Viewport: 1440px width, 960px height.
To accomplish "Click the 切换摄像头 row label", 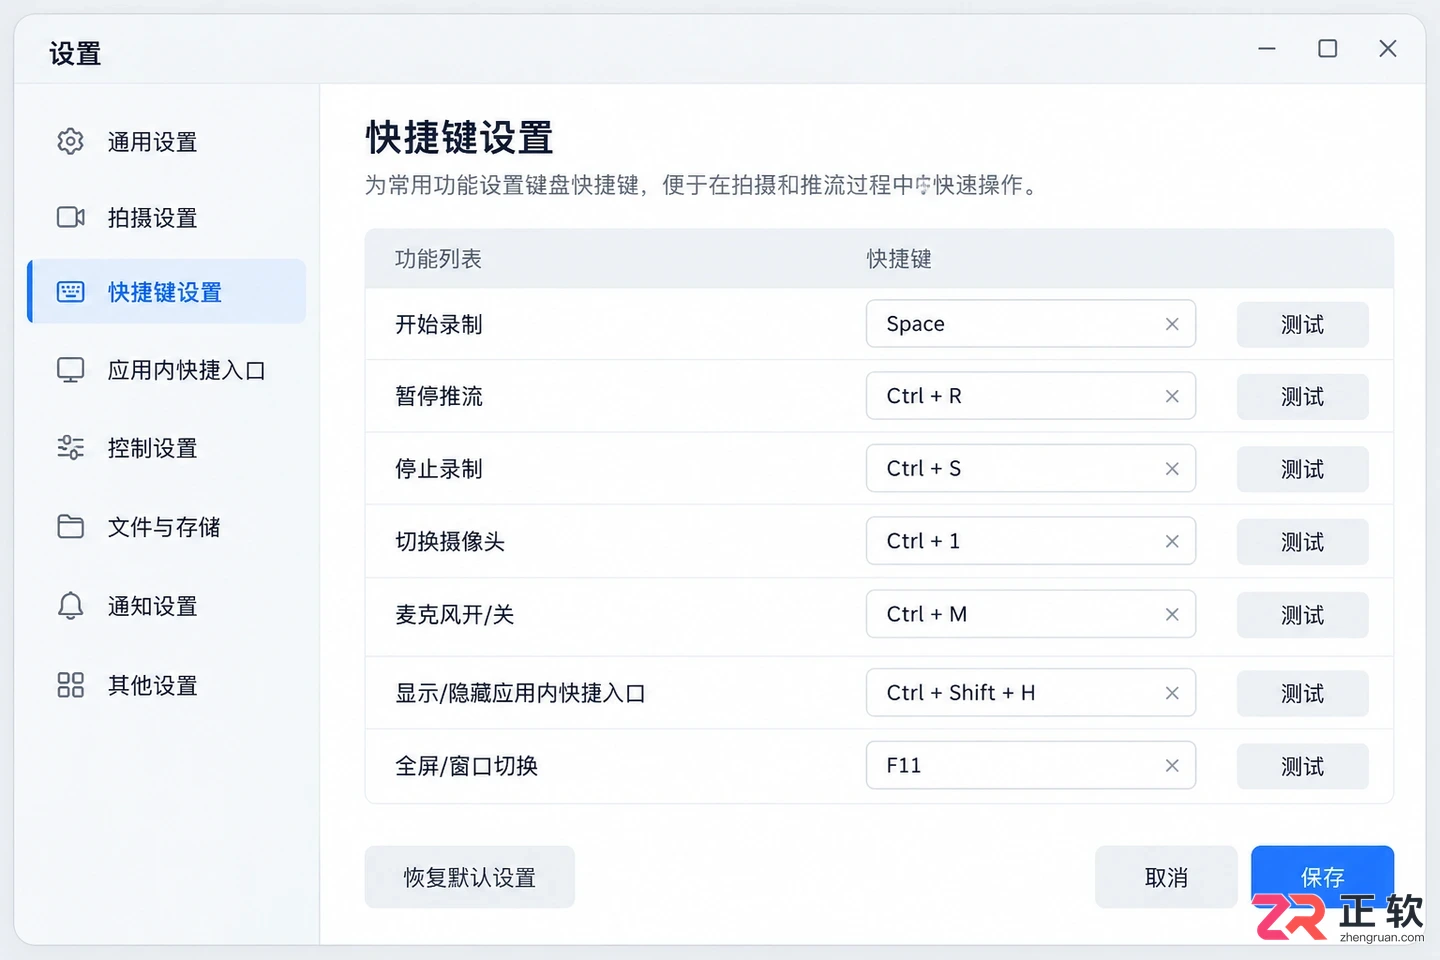I will (450, 541).
